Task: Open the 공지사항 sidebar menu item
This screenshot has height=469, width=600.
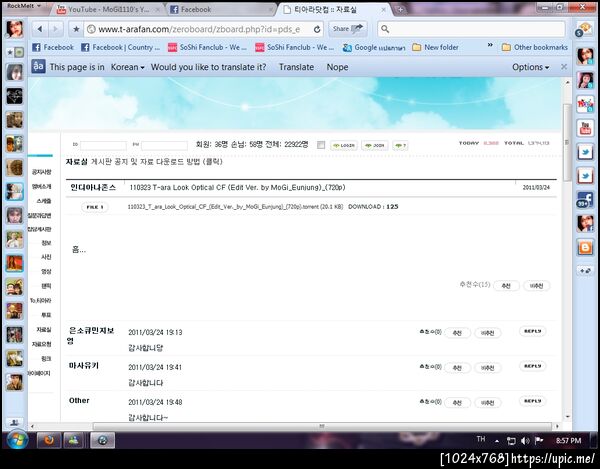Action: (x=41, y=172)
